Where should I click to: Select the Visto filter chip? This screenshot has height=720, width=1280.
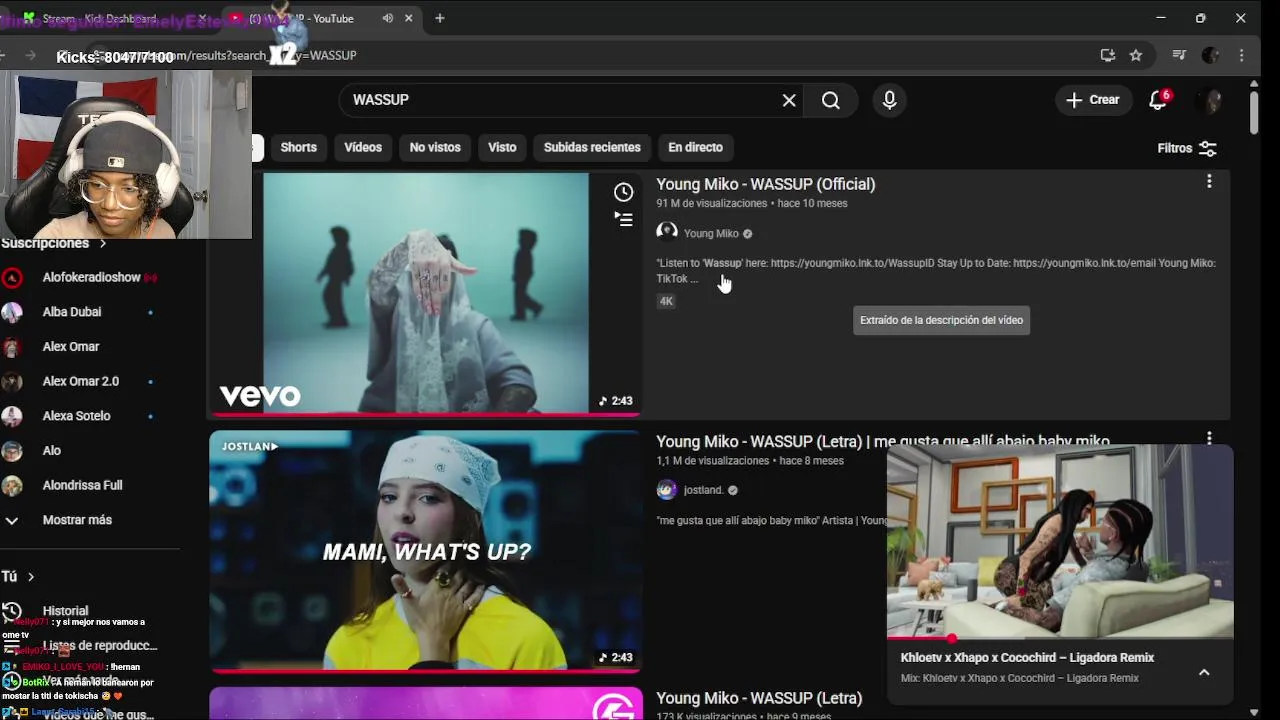tap(502, 147)
